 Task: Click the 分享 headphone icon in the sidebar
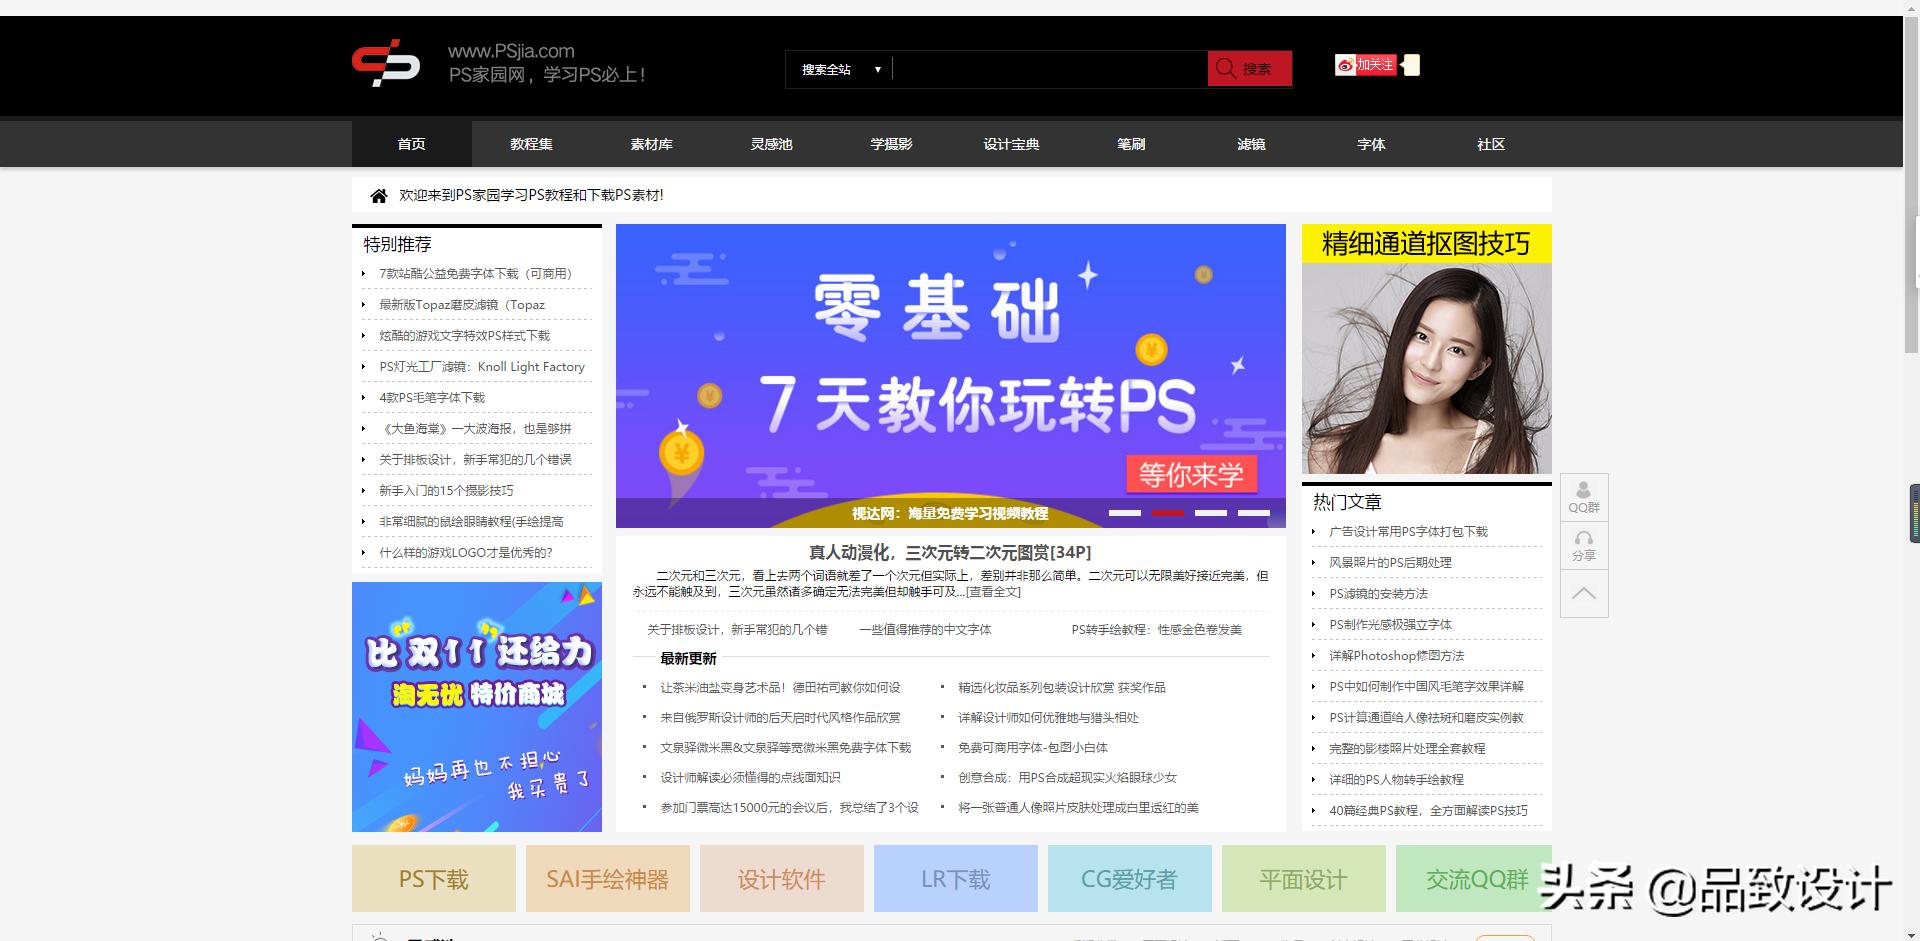point(1583,545)
